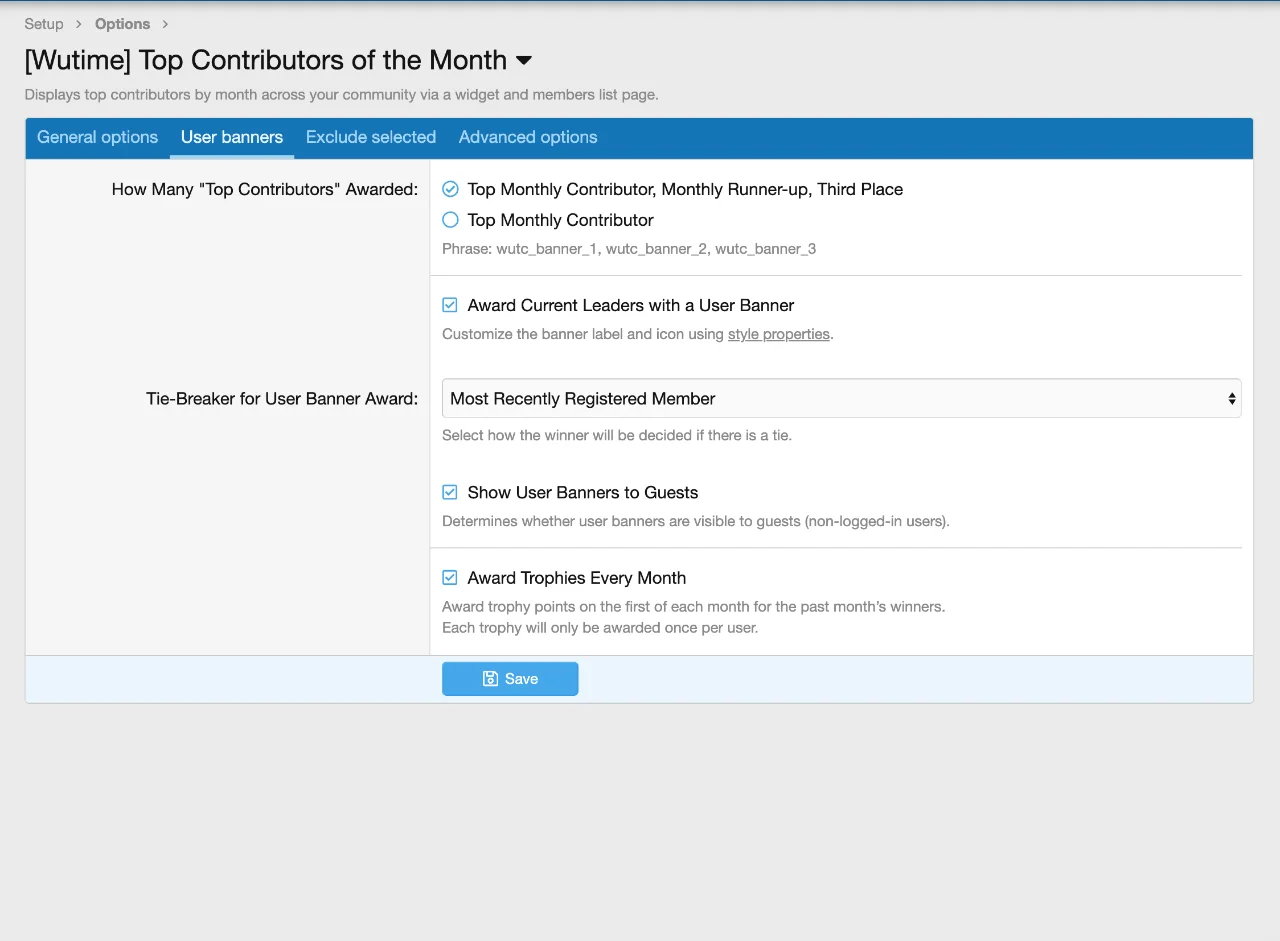1280x941 pixels.
Task: Switch to the General options tab
Action: point(97,138)
